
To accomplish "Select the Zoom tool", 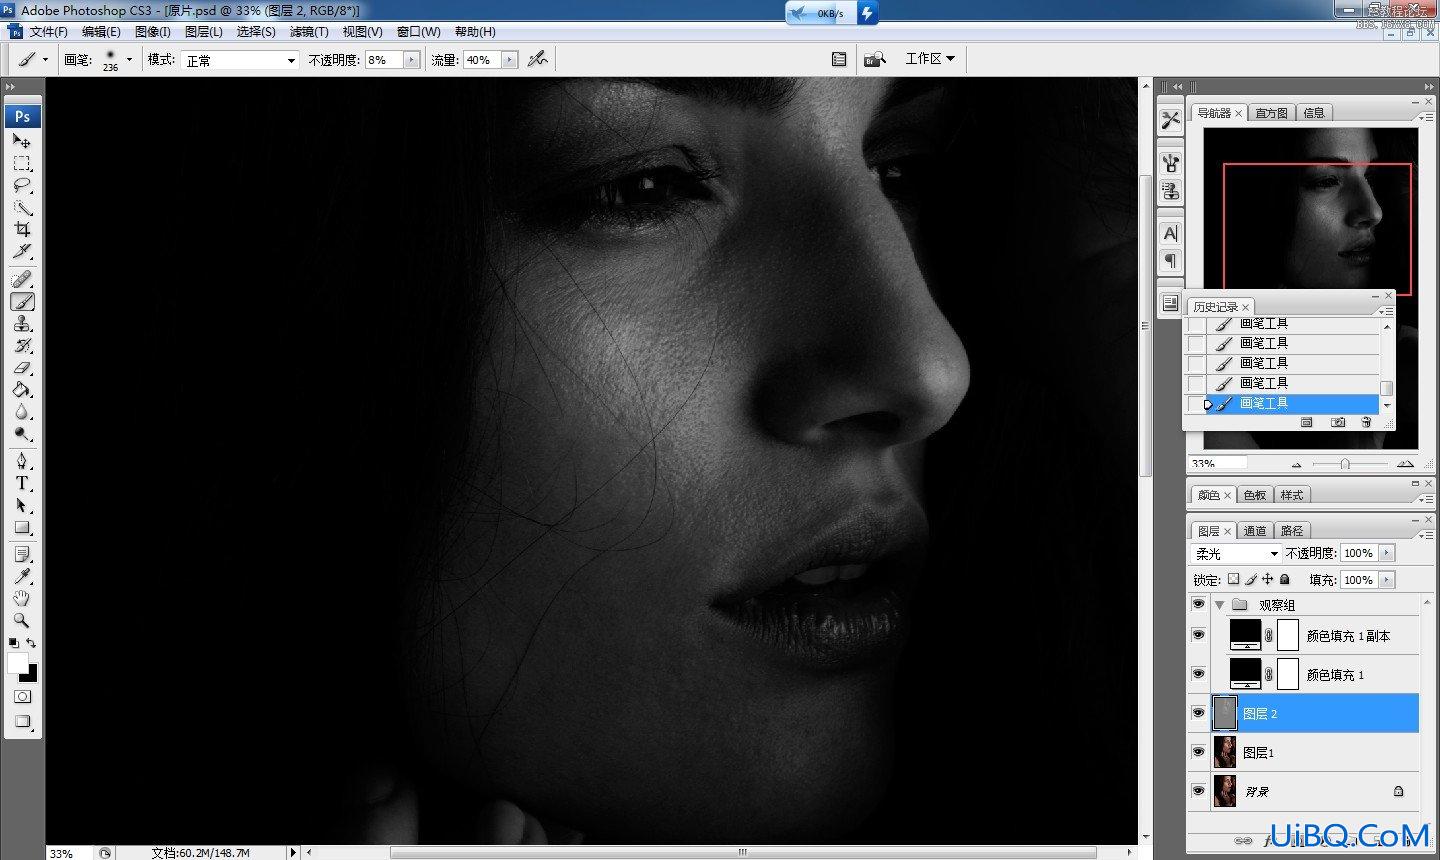I will [22, 620].
